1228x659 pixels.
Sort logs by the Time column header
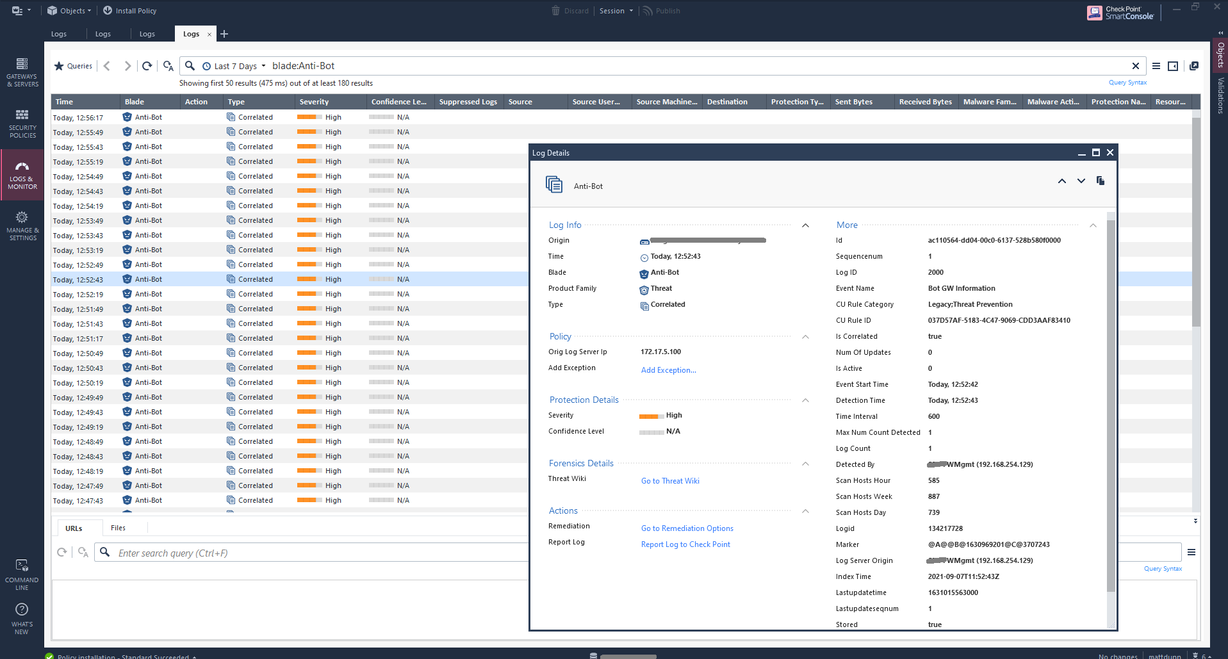click(85, 102)
